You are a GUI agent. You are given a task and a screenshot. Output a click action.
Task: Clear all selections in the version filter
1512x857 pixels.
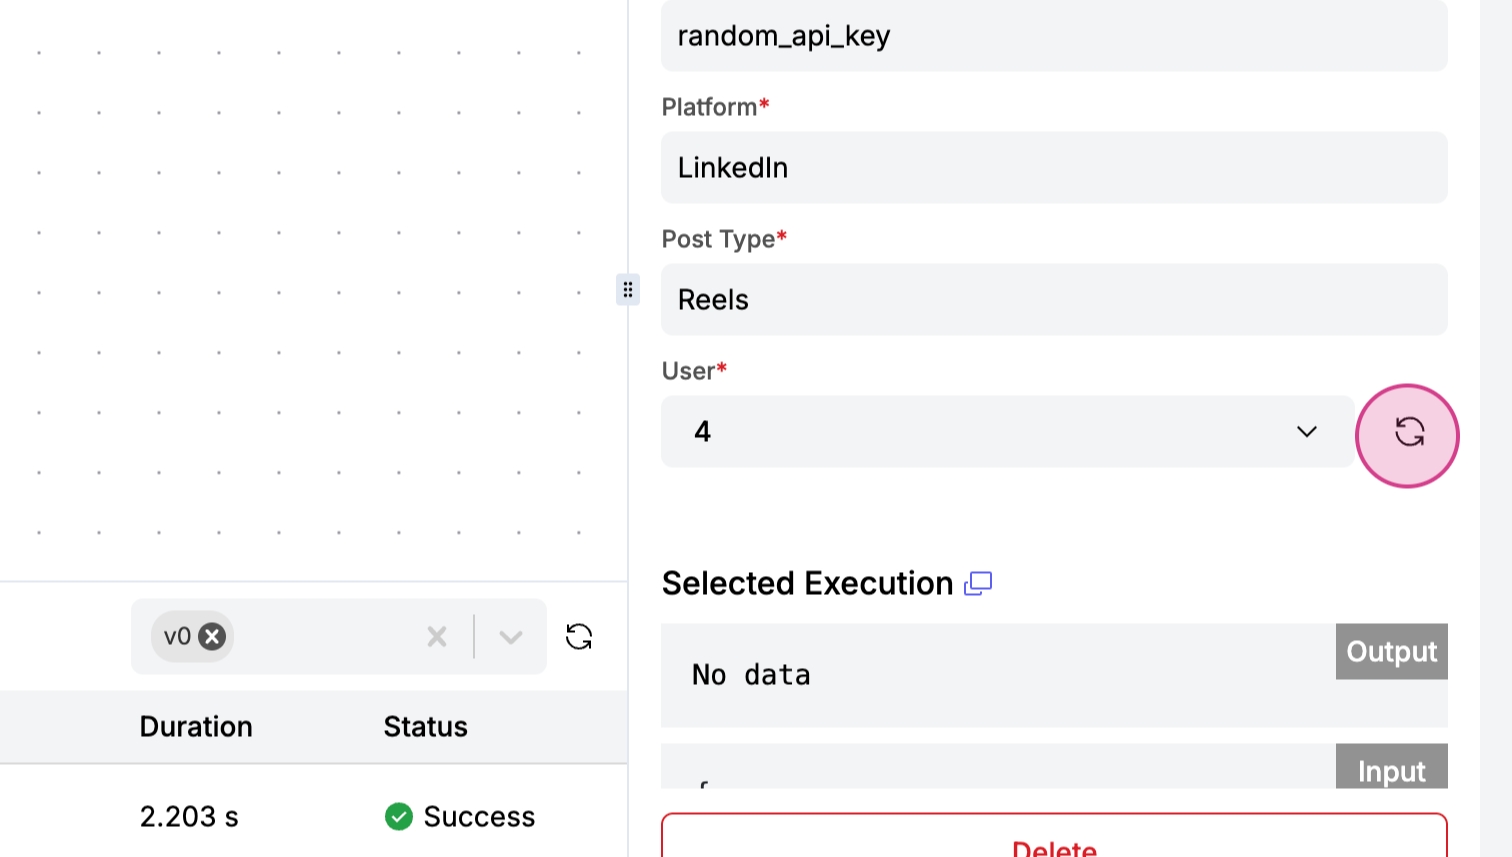pyautogui.click(x=437, y=637)
